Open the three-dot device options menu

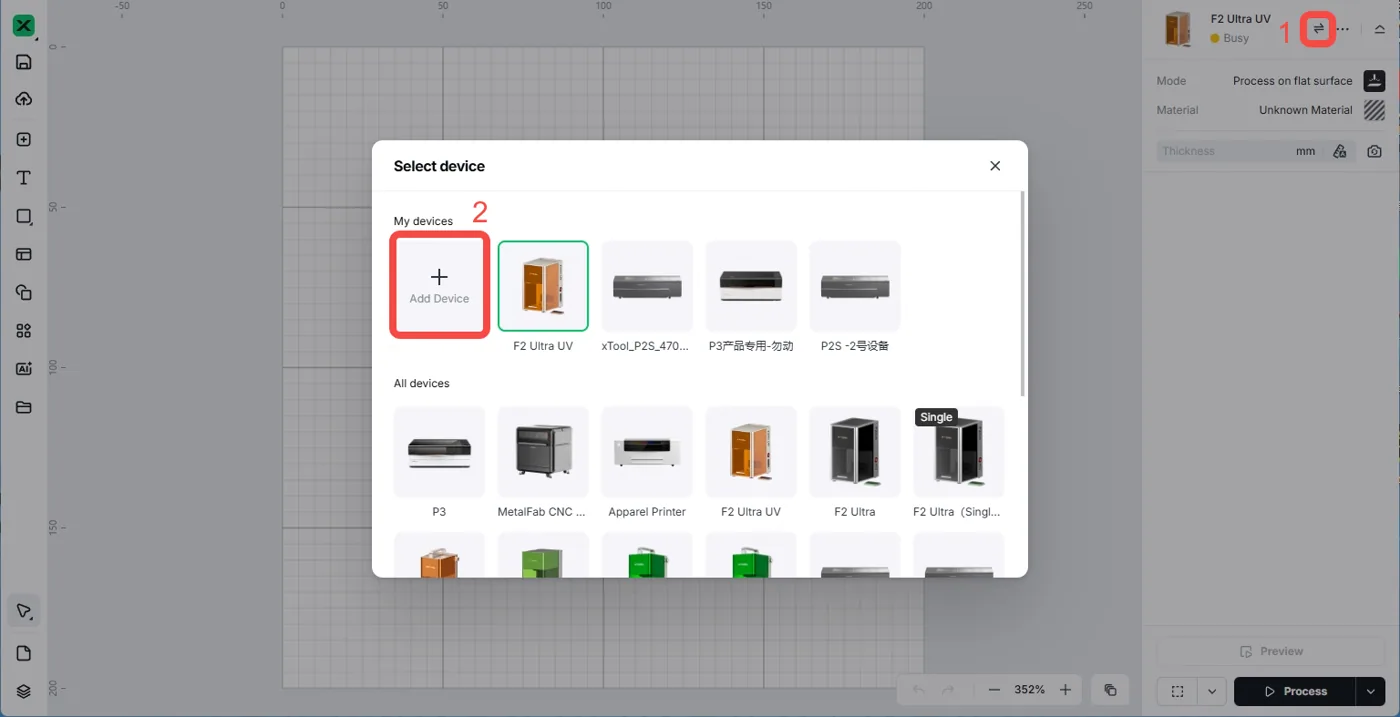[1343, 29]
